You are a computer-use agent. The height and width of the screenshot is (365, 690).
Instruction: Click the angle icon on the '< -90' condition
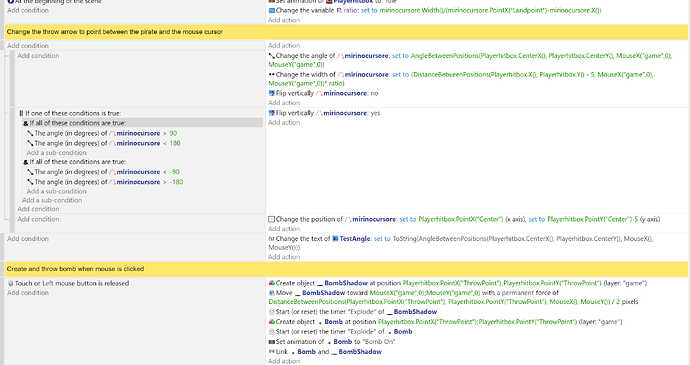30,172
